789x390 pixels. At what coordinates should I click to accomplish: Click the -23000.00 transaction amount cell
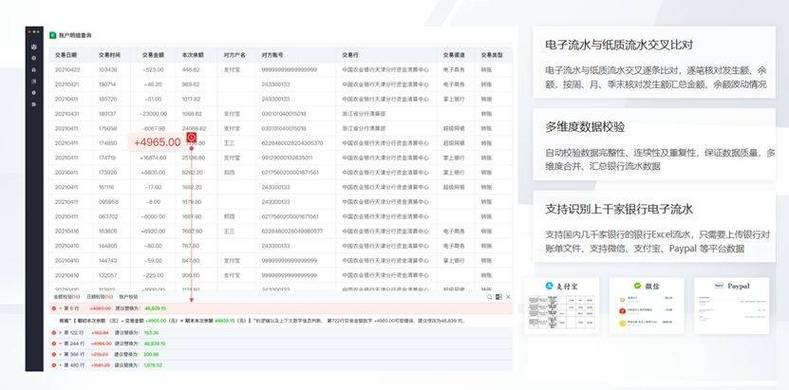(153, 114)
